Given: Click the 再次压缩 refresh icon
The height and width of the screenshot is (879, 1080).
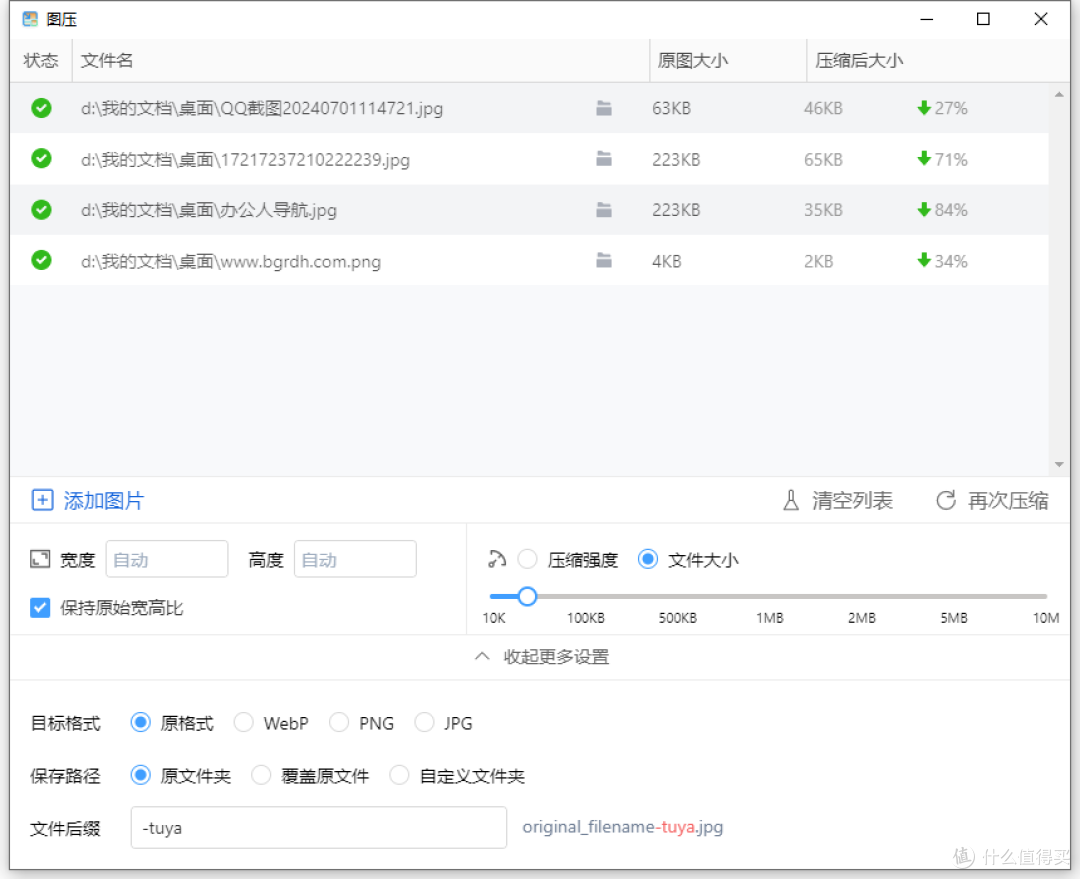Looking at the screenshot, I should coord(945,501).
